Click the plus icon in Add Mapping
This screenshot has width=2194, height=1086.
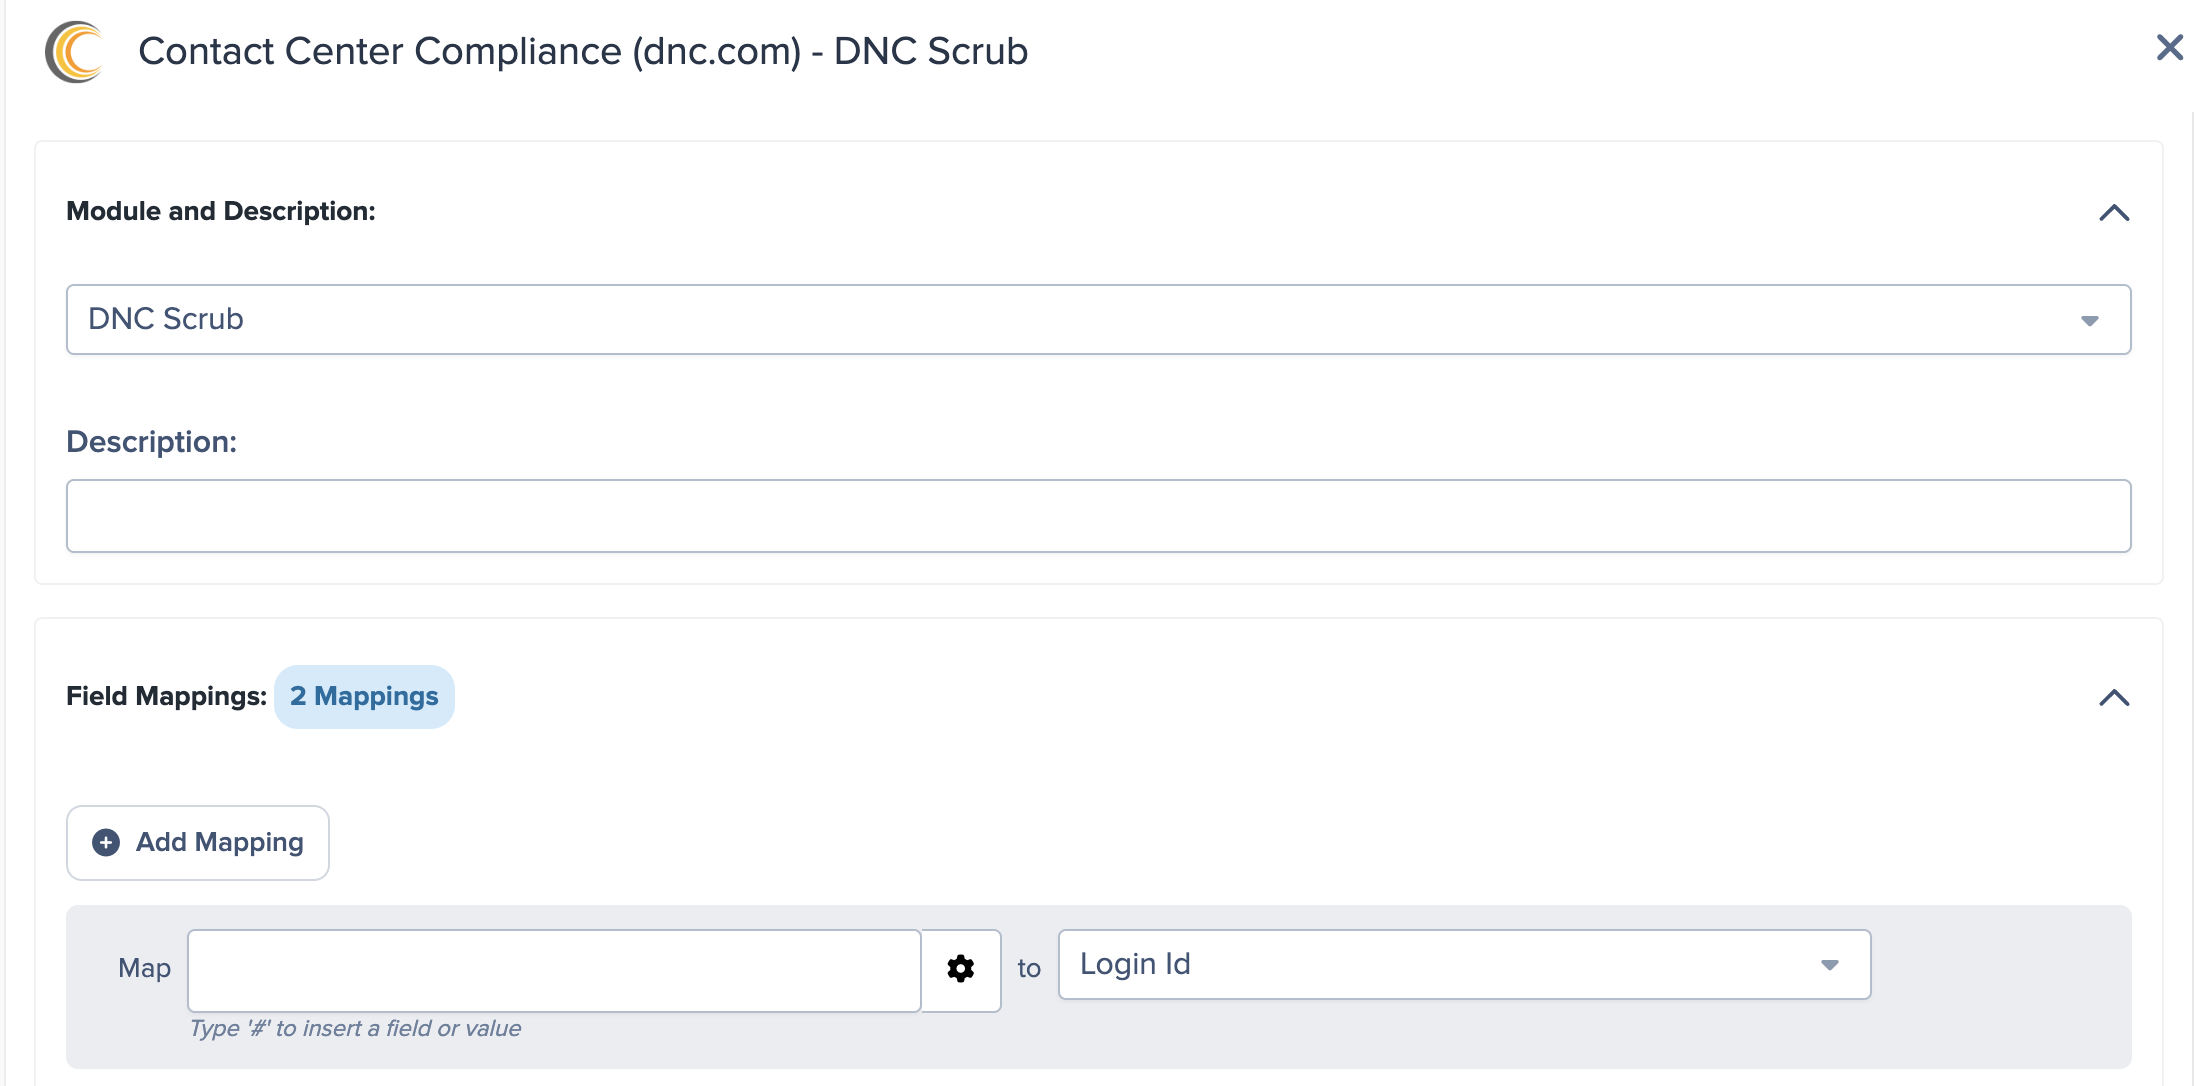(106, 843)
